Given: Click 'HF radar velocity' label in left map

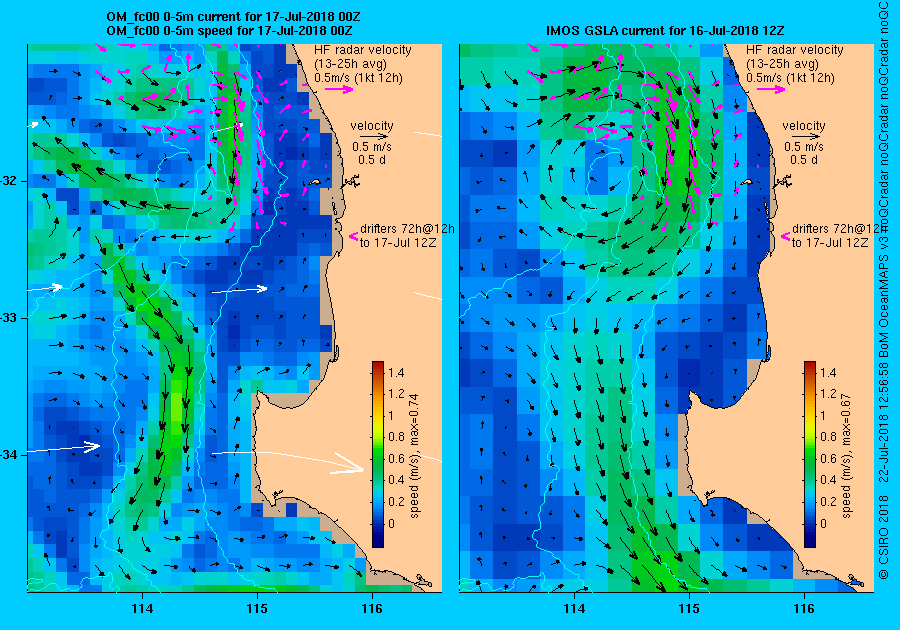Looking at the screenshot, I should pos(363,50).
